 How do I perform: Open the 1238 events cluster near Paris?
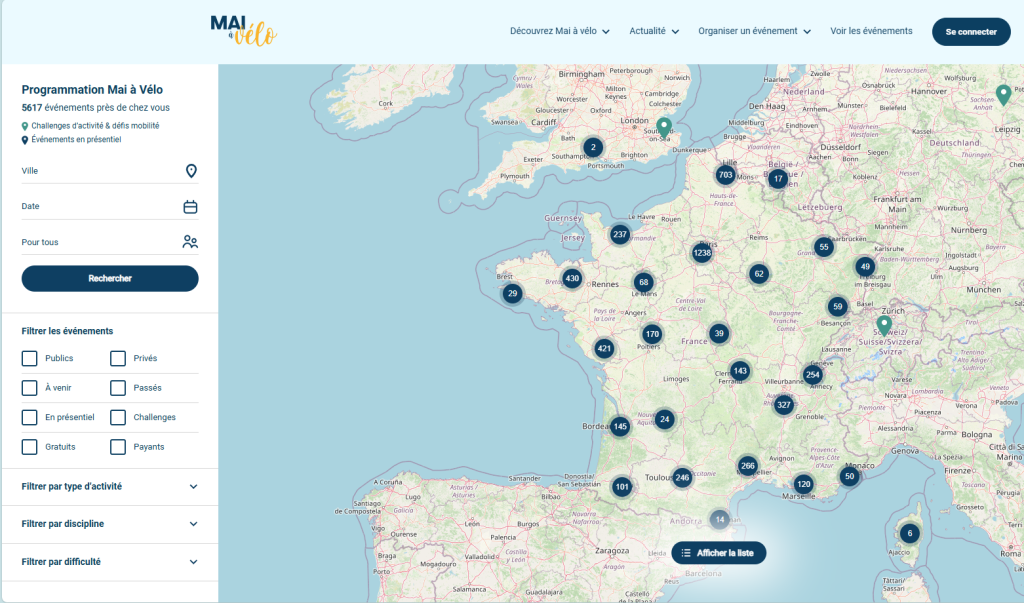(702, 253)
